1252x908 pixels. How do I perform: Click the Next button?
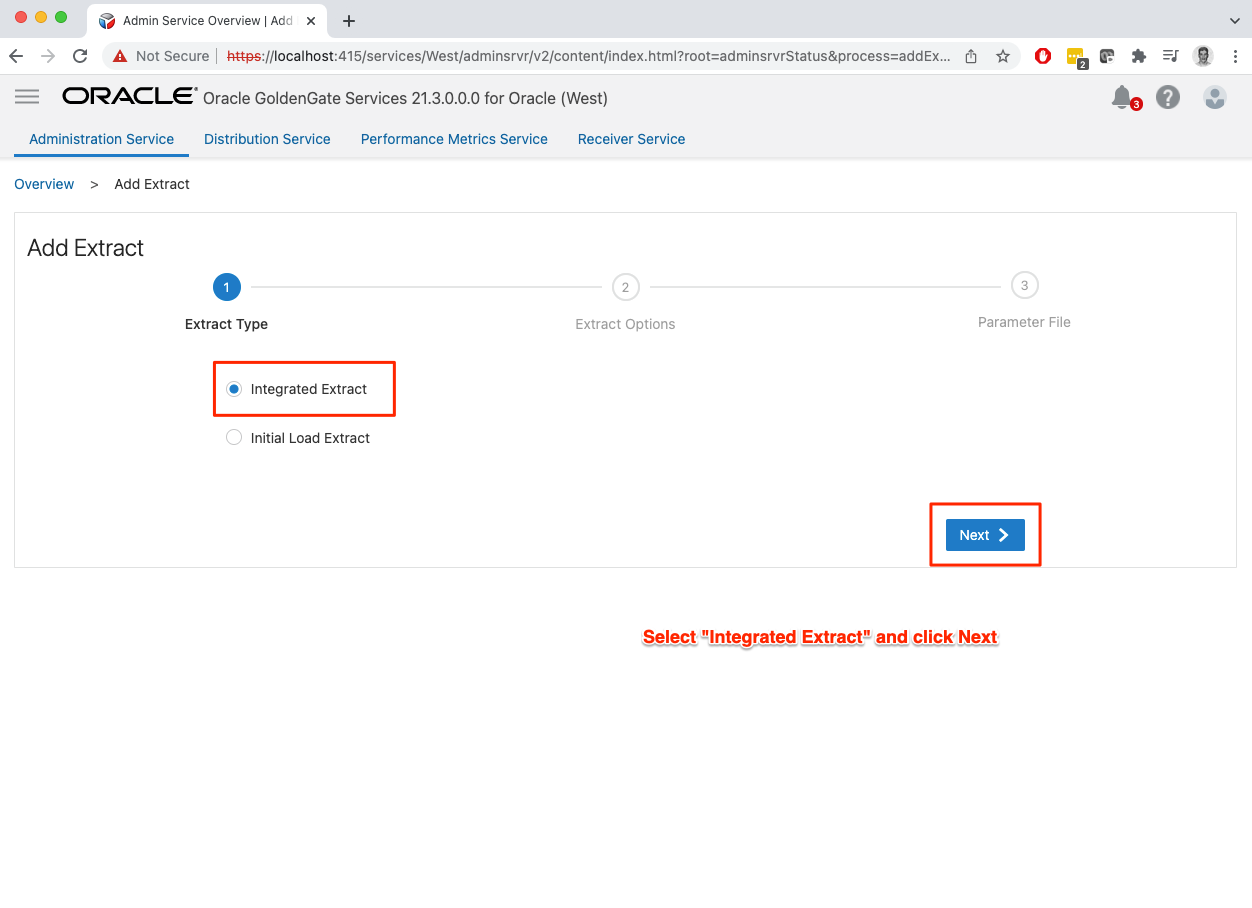coord(984,535)
